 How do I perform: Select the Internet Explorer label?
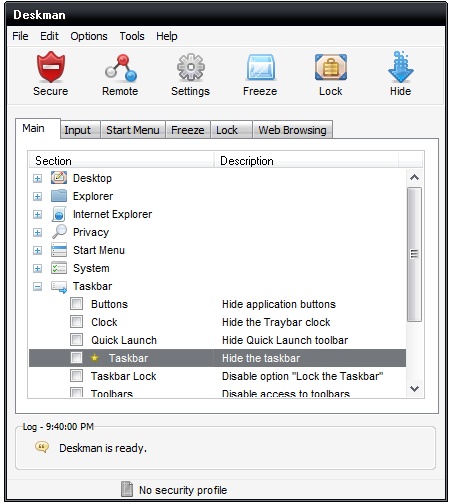click(112, 214)
